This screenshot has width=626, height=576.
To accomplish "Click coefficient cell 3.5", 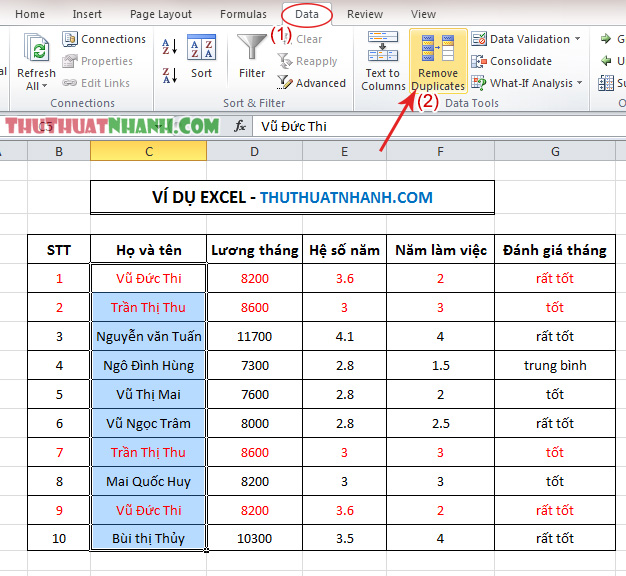I will 344,538.
